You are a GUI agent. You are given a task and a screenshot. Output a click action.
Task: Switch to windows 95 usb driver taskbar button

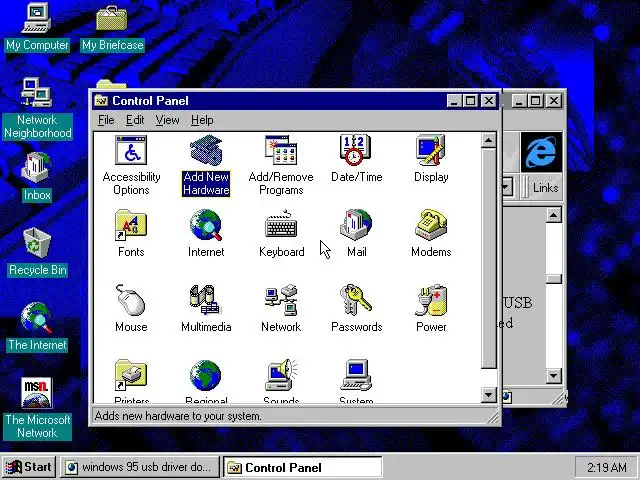pyautogui.click(x=140, y=467)
